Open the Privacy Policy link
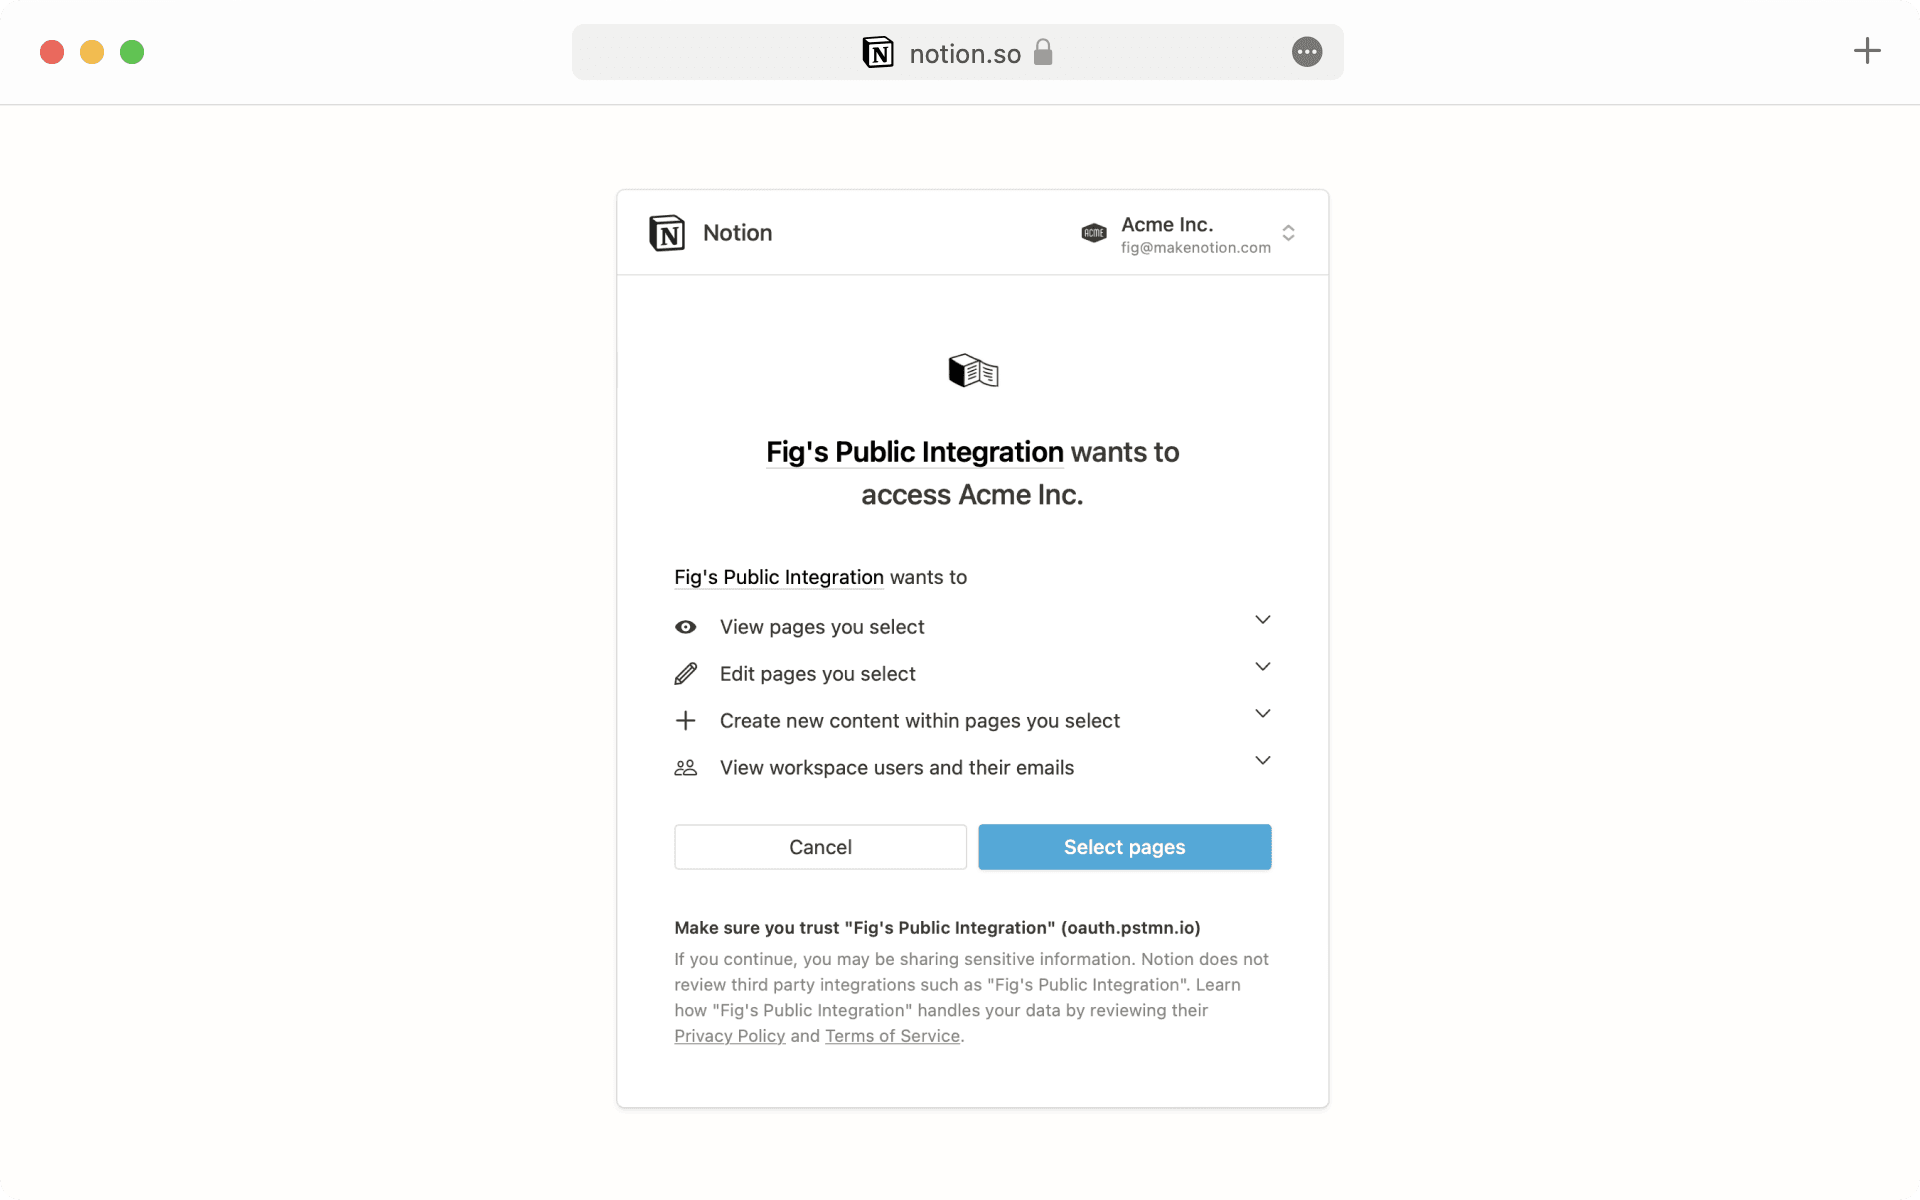The image size is (1920, 1200). pyautogui.click(x=729, y=1036)
